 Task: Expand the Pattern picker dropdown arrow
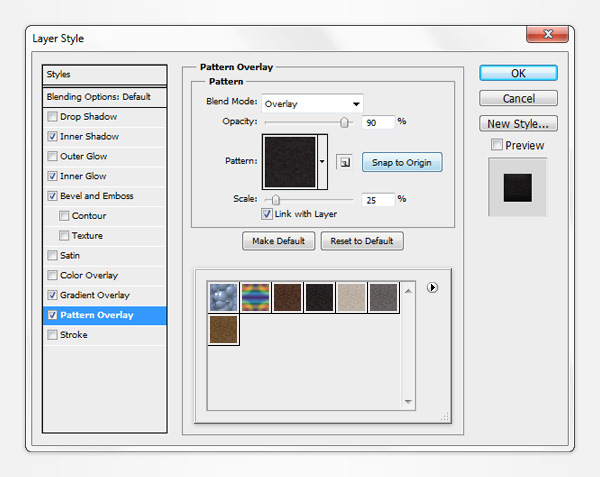coord(322,161)
